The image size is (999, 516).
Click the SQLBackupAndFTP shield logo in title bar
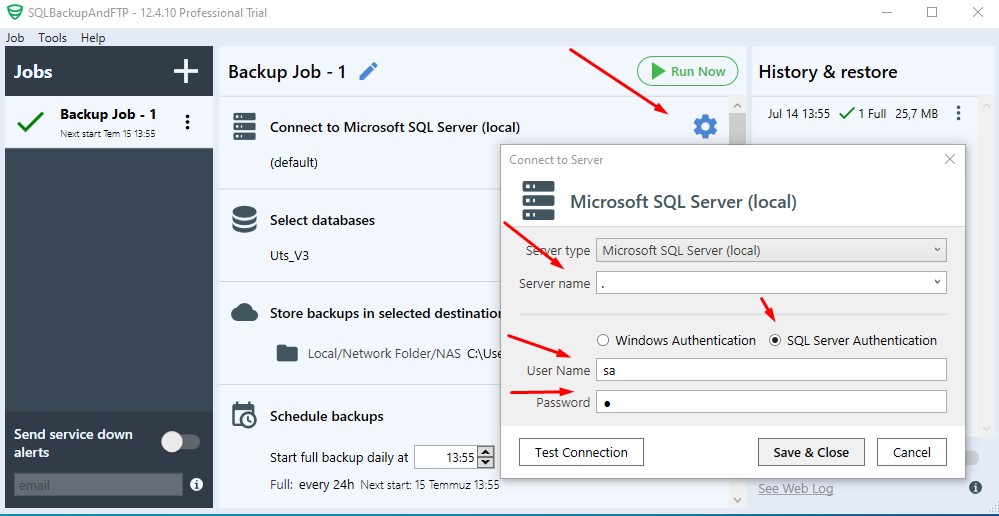(x=14, y=13)
